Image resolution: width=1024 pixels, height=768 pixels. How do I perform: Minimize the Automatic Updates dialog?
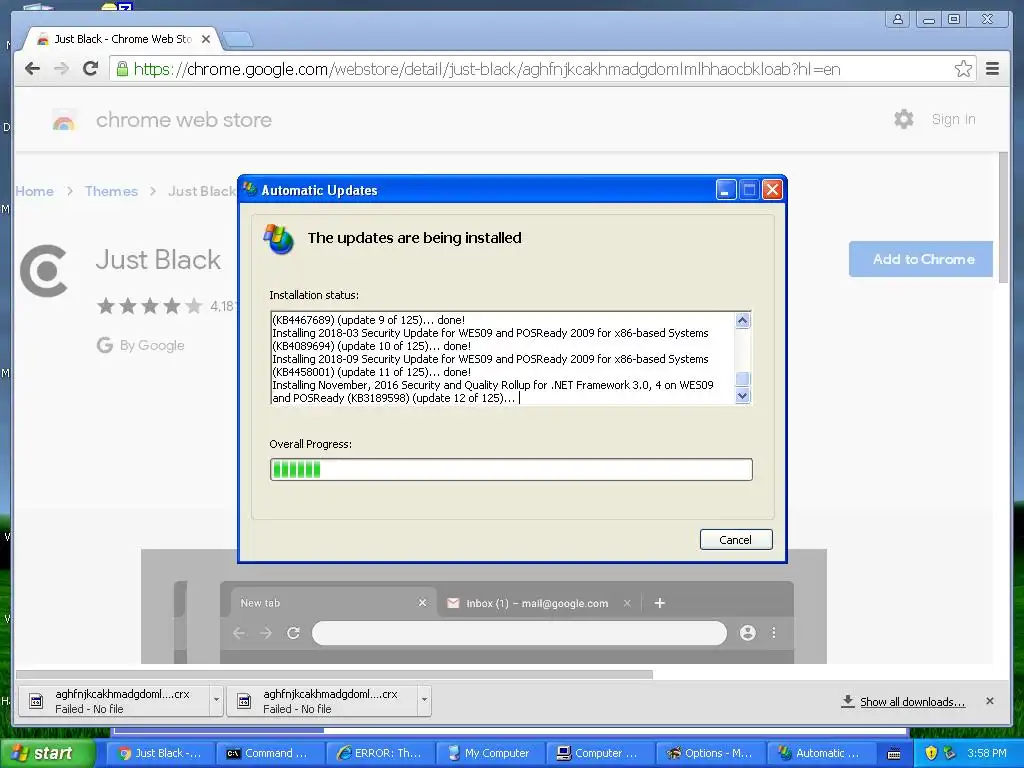[726, 190]
